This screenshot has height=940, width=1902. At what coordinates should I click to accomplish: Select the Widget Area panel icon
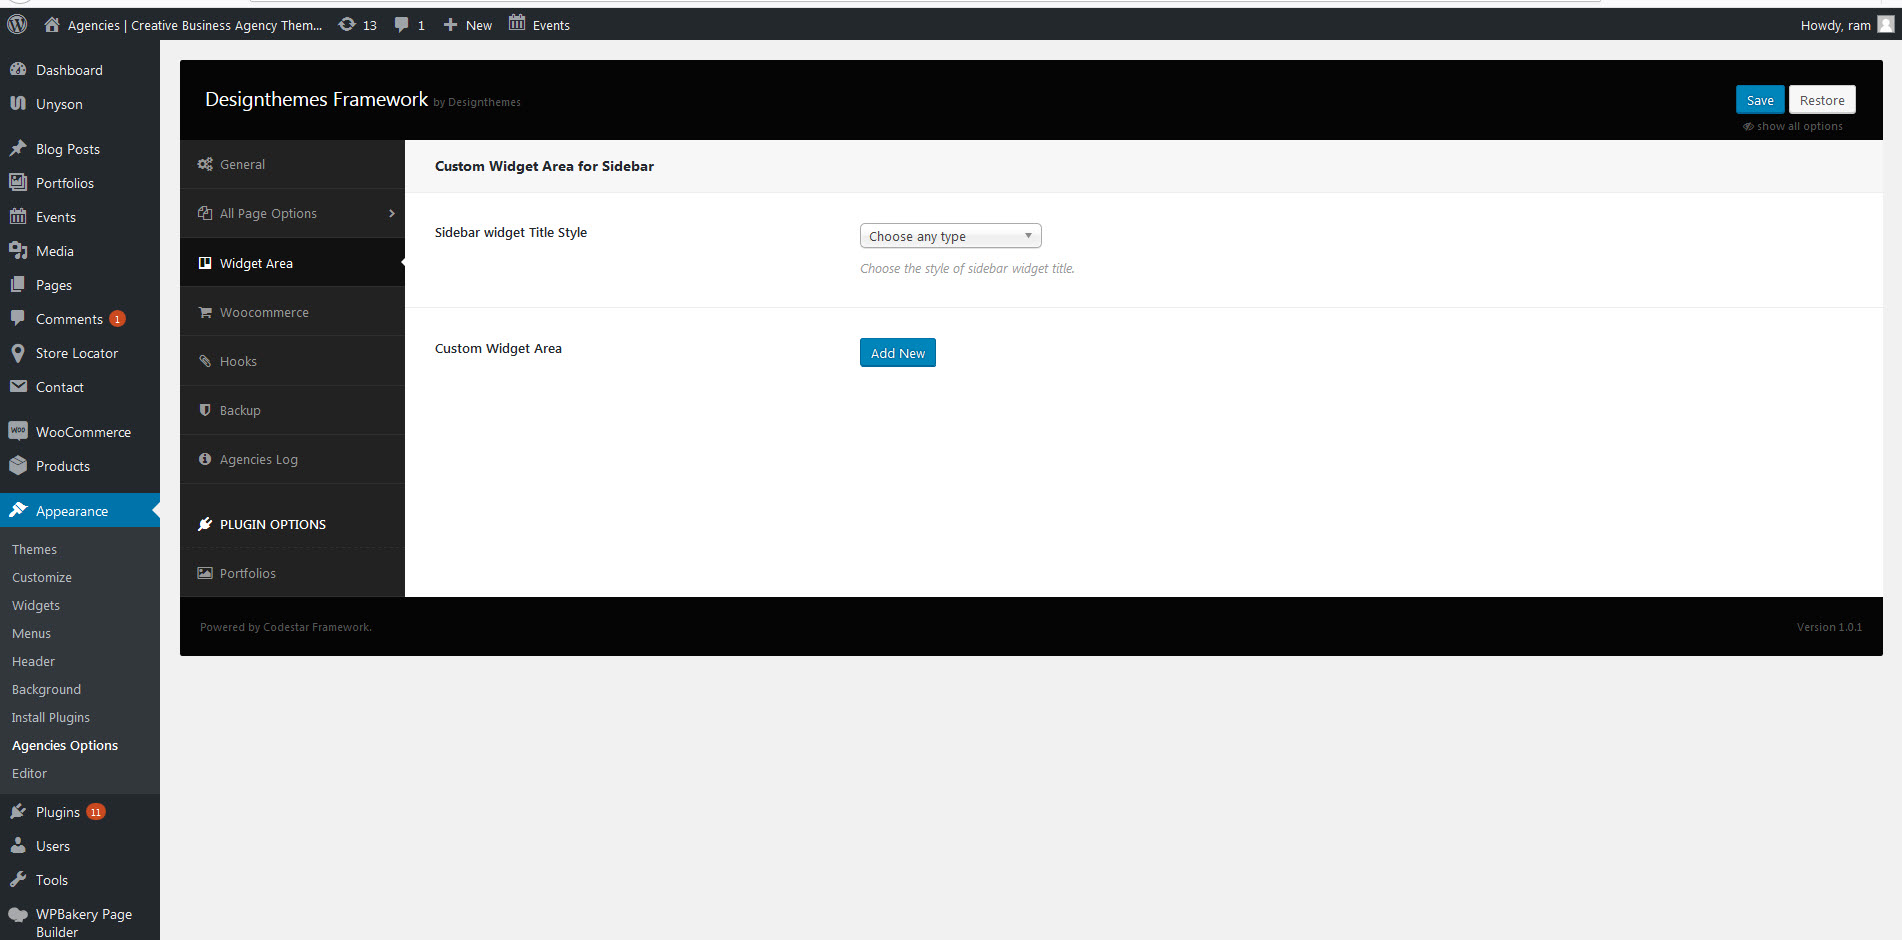pyautogui.click(x=205, y=262)
